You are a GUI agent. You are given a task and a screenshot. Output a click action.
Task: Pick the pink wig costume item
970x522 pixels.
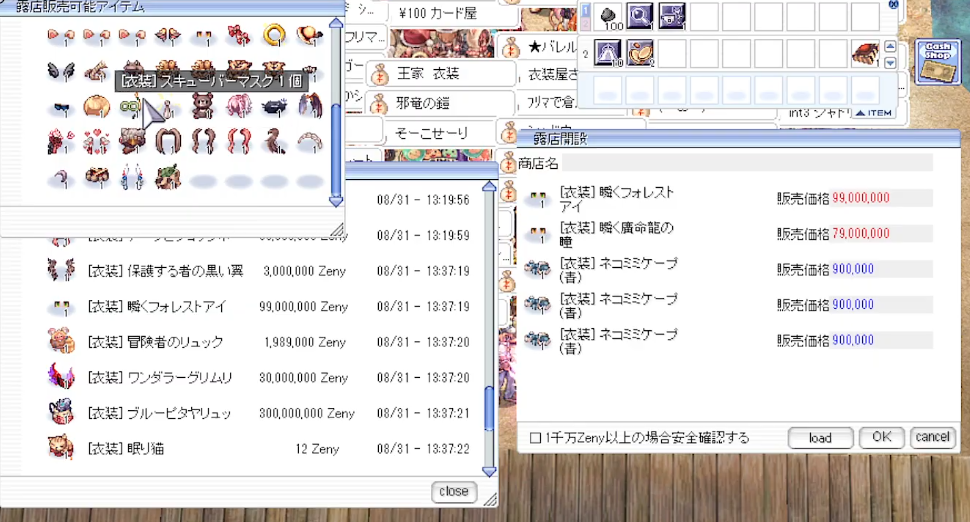238,106
